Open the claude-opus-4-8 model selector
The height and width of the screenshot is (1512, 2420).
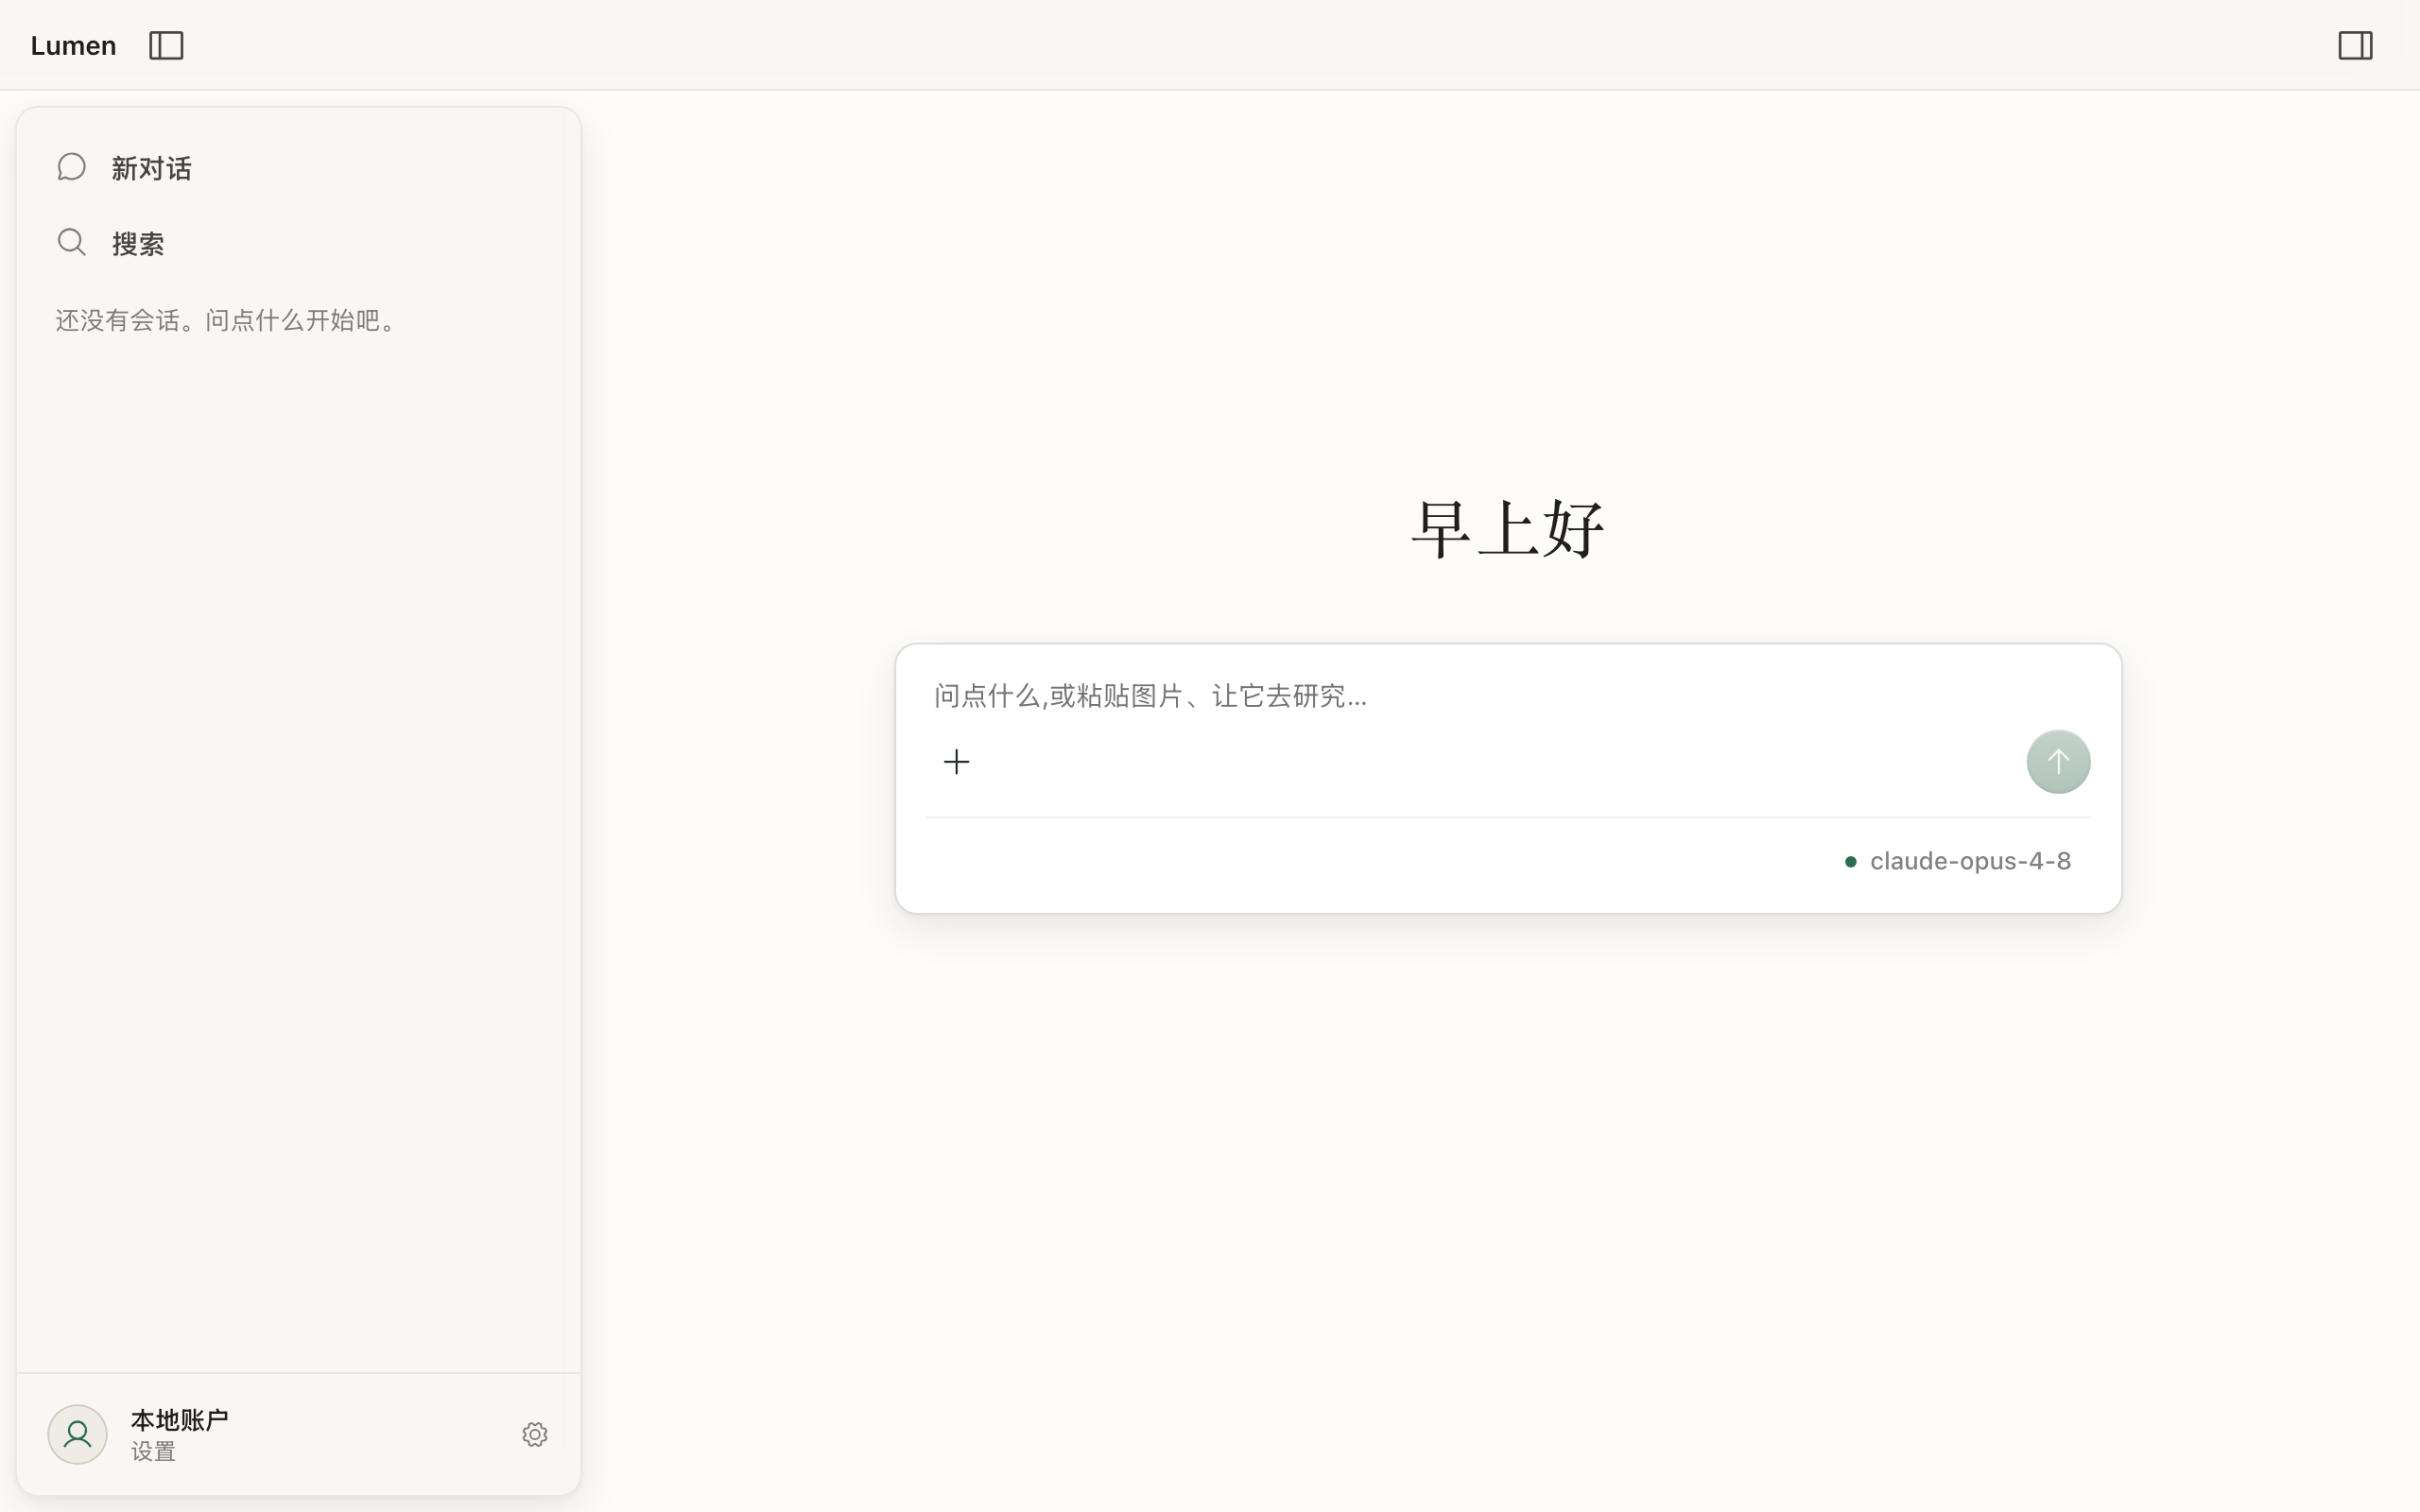[x=1958, y=861]
